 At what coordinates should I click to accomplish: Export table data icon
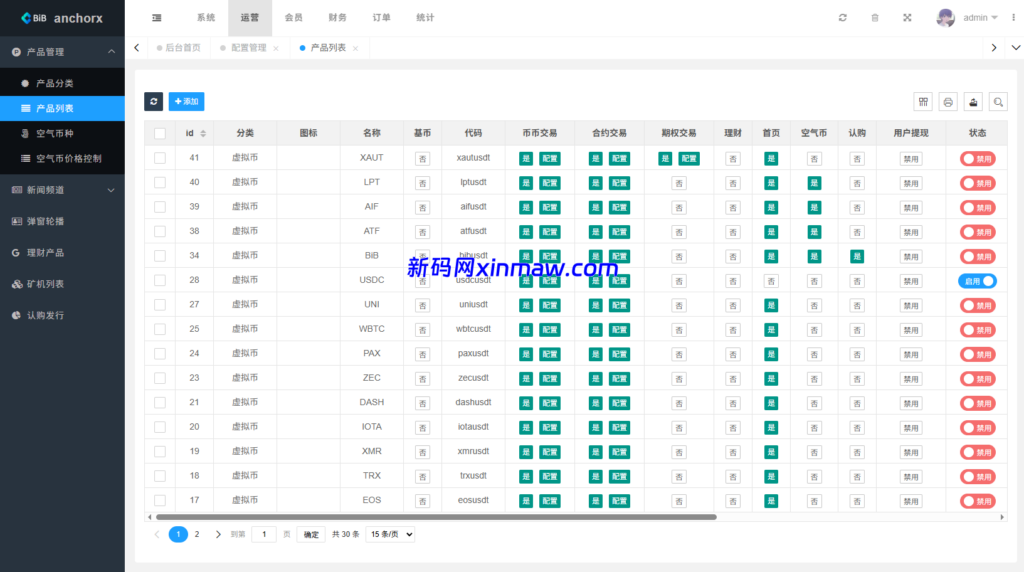973,101
